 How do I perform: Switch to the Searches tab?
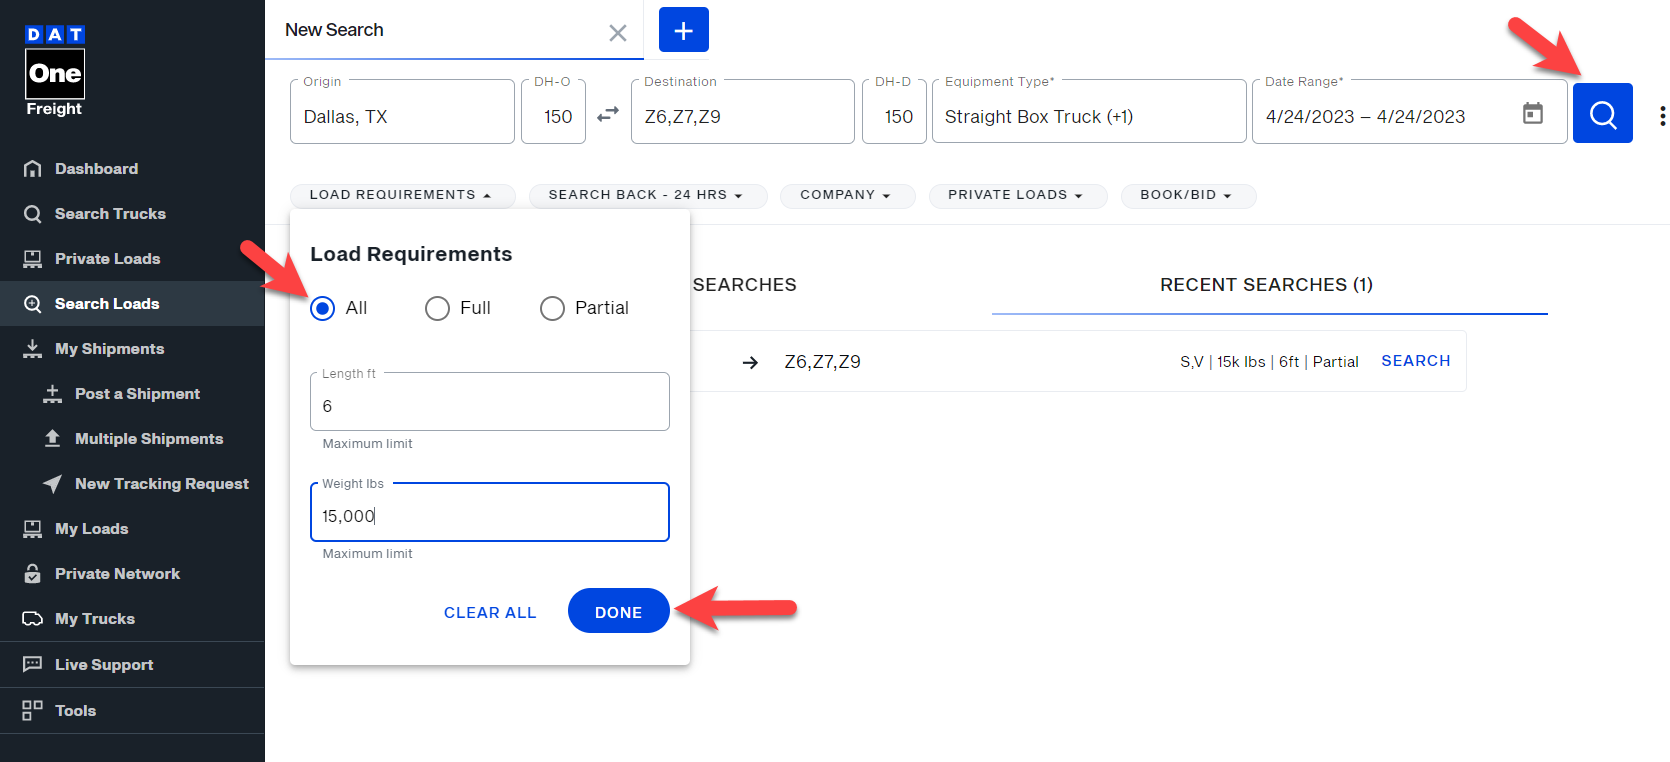click(744, 285)
